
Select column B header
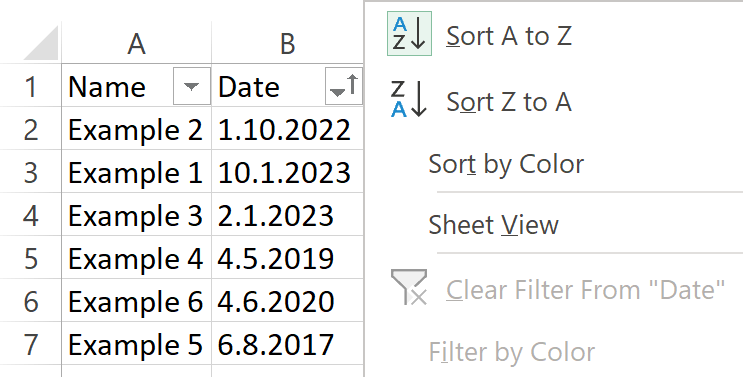tap(288, 44)
